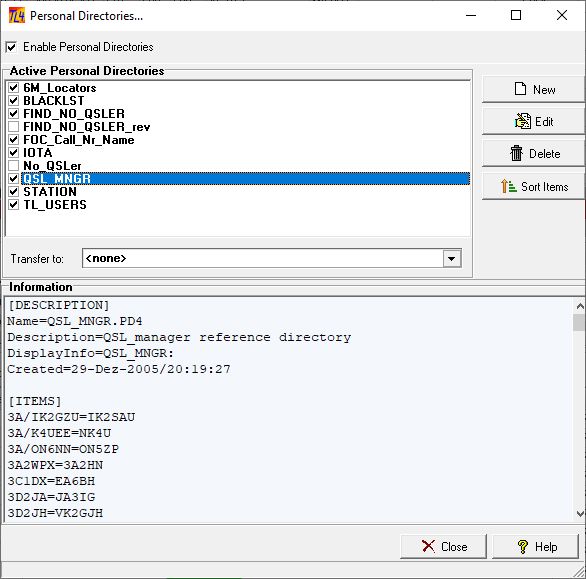This screenshot has height=579, width=586.
Task: Uncheck the FIND_NO_QSLER checkbox
Action: [13, 114]
